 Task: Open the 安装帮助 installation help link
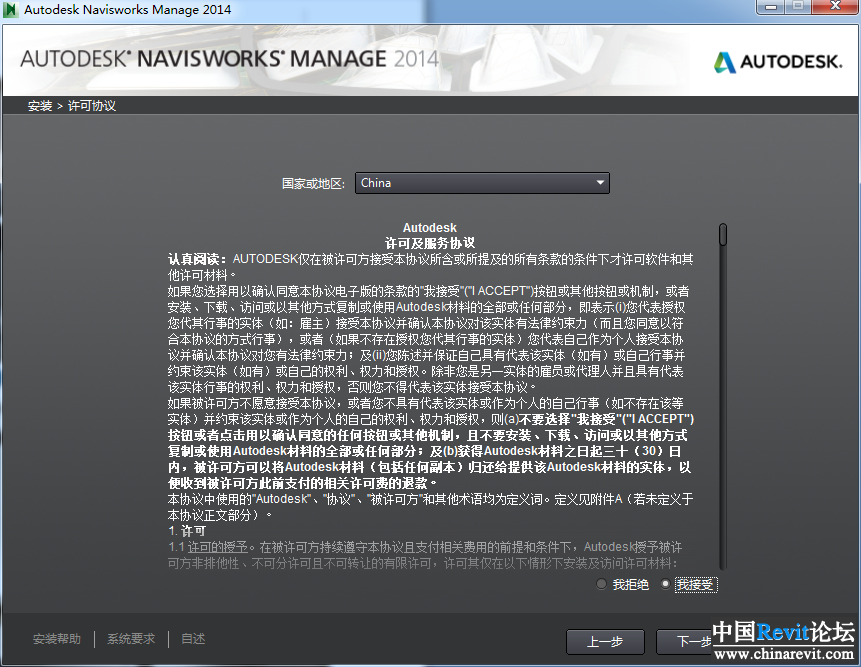click(x=57, y=639)
